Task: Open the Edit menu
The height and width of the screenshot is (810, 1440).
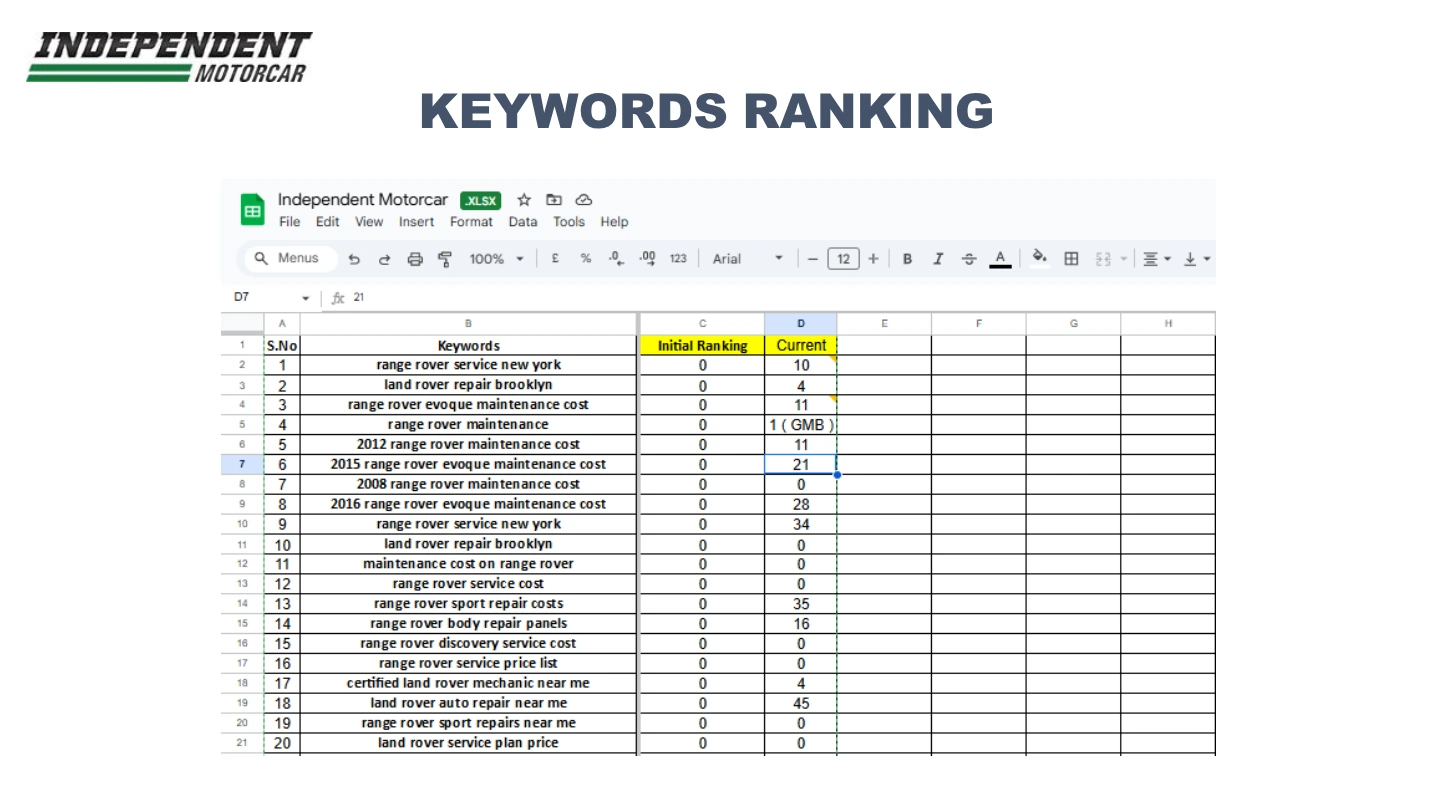Action: 328,222
